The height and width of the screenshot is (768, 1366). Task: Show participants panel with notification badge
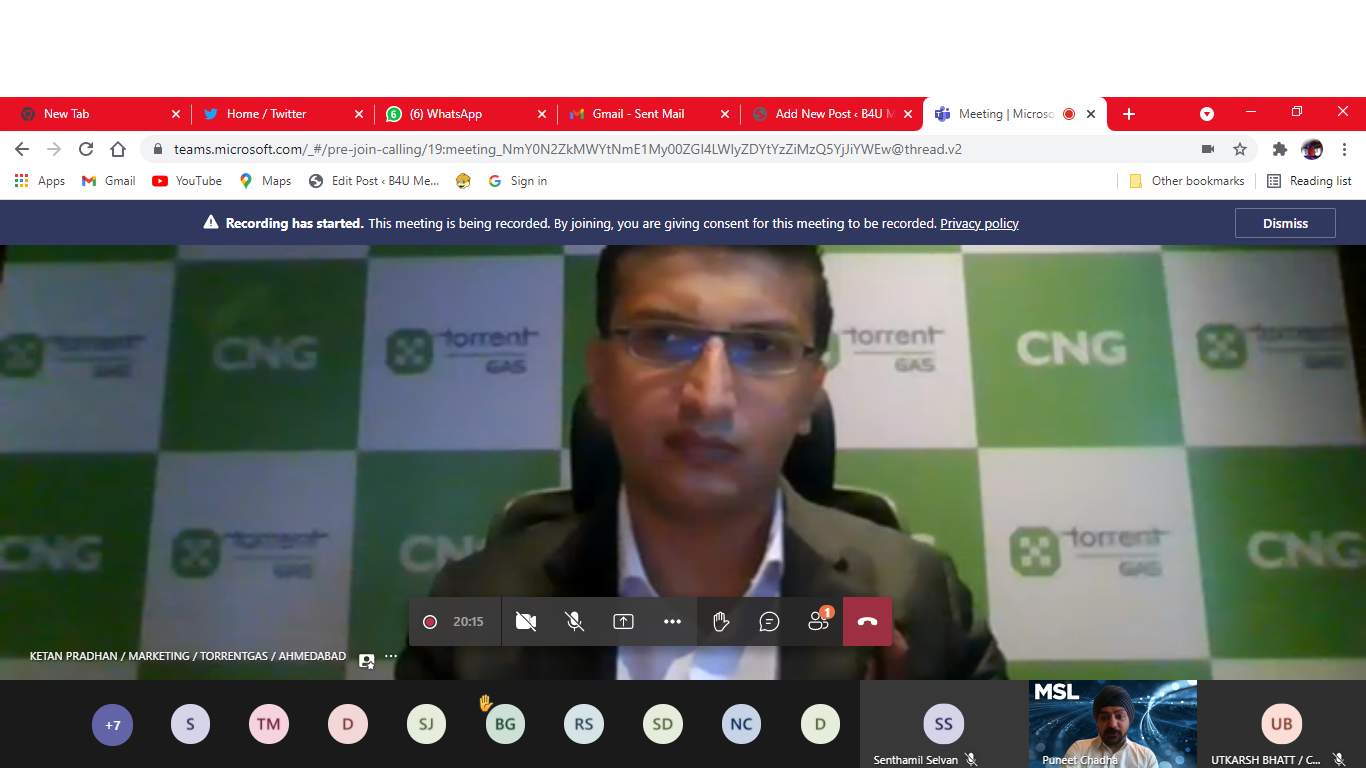click(x=819, y=621)
